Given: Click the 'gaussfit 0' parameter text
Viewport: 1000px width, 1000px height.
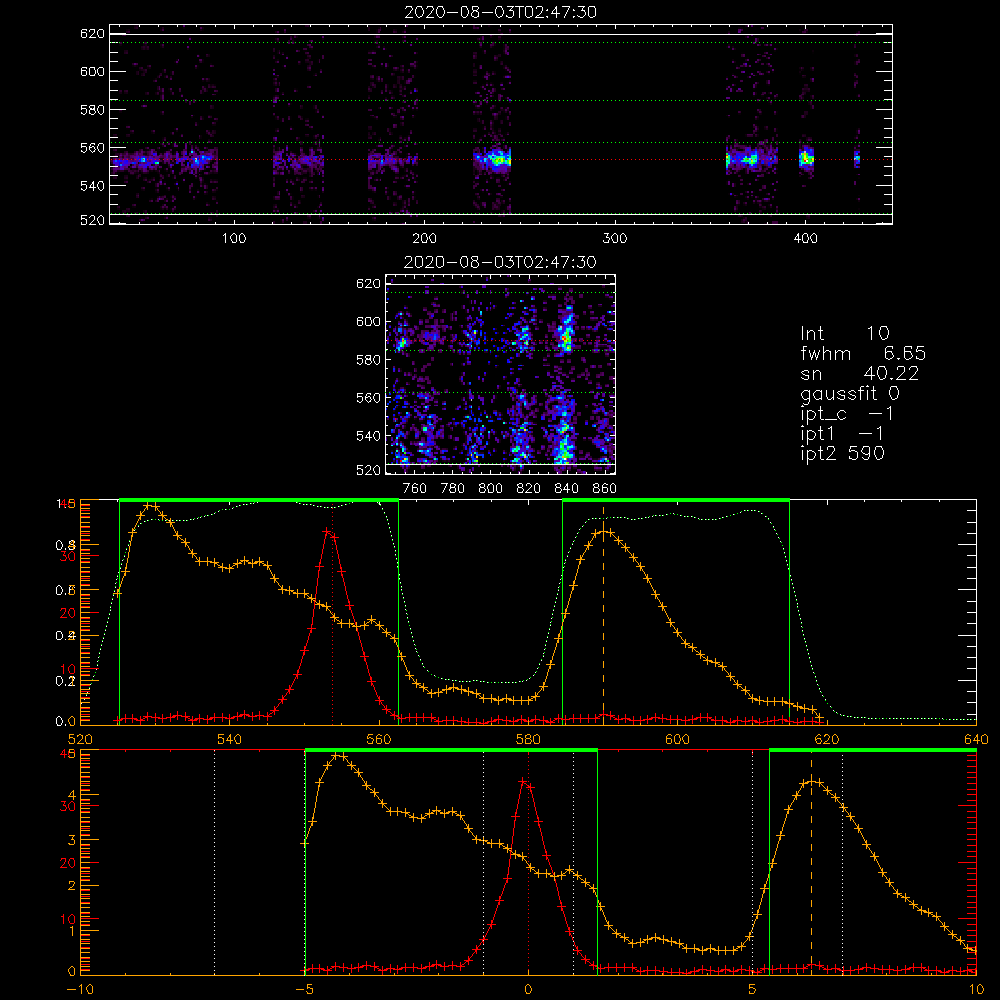Looking at the screenshot, I should pos(850,393).
